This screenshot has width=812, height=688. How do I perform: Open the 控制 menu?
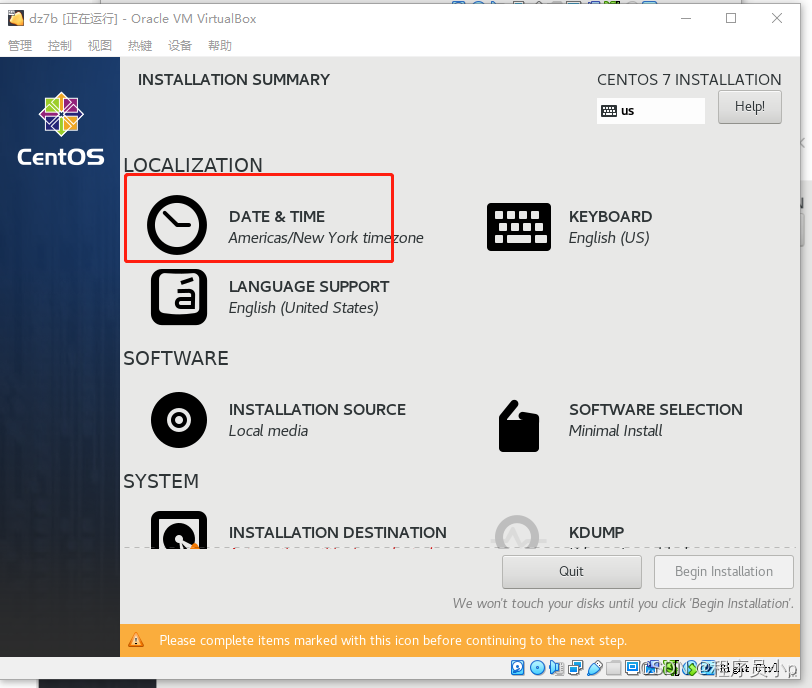[60, 46]
